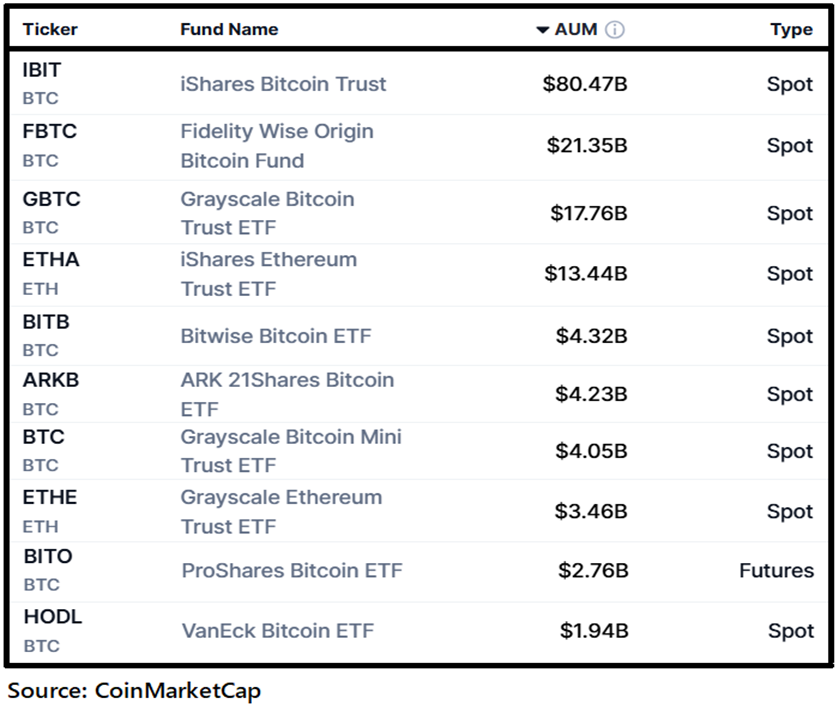This screenshot has width=839, height=710.
Task: Sort by the Ticker column header
Action: point(50,29)
